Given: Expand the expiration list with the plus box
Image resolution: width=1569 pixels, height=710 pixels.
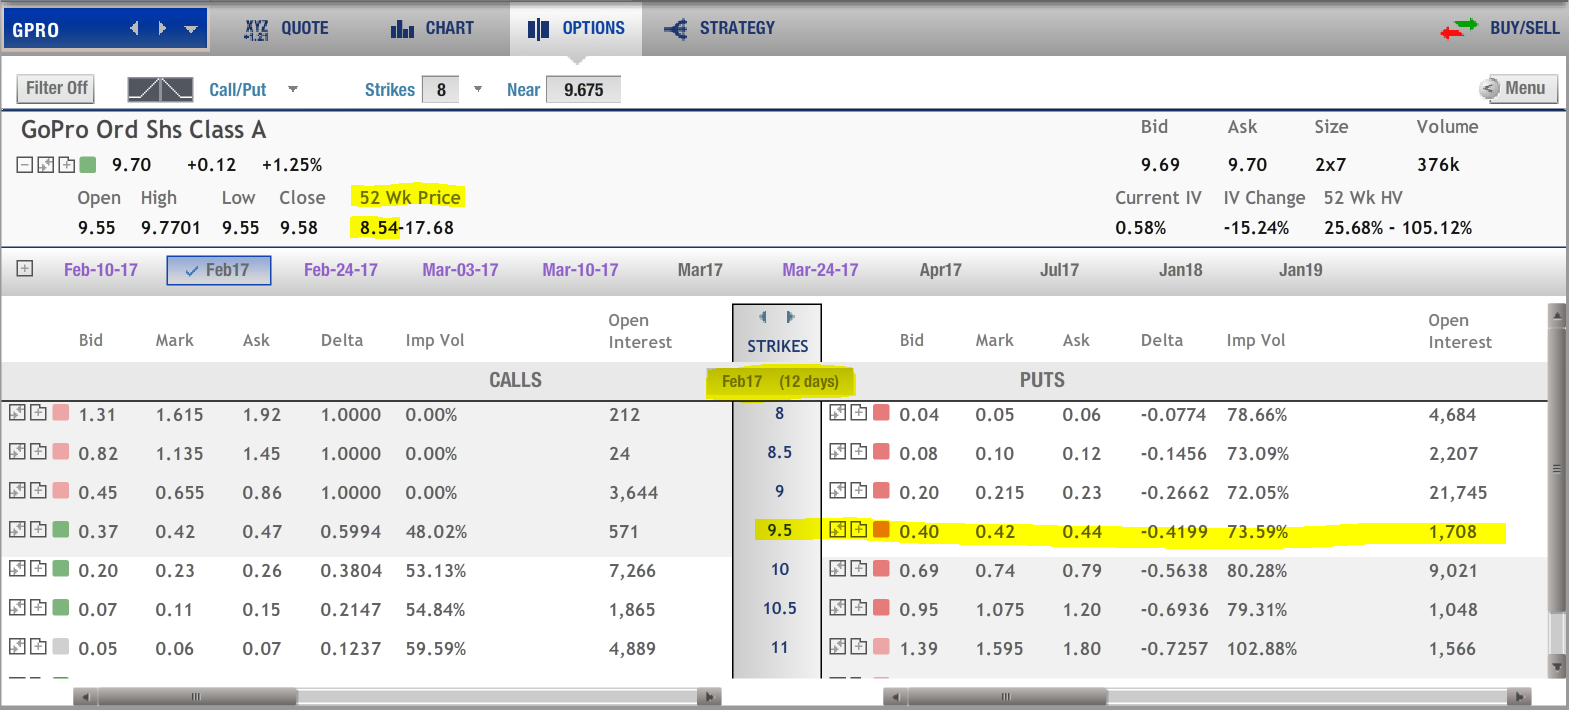Looking at the screenshot, I should tap(25, 269).
